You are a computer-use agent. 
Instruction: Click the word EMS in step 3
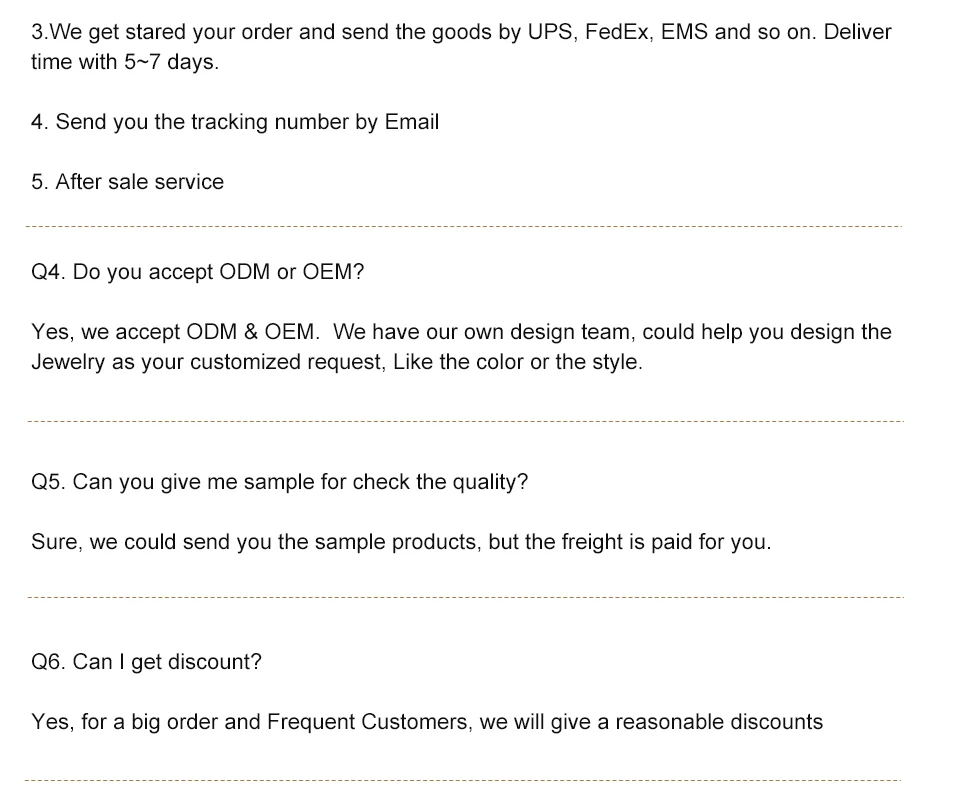[x=685, y=32]
